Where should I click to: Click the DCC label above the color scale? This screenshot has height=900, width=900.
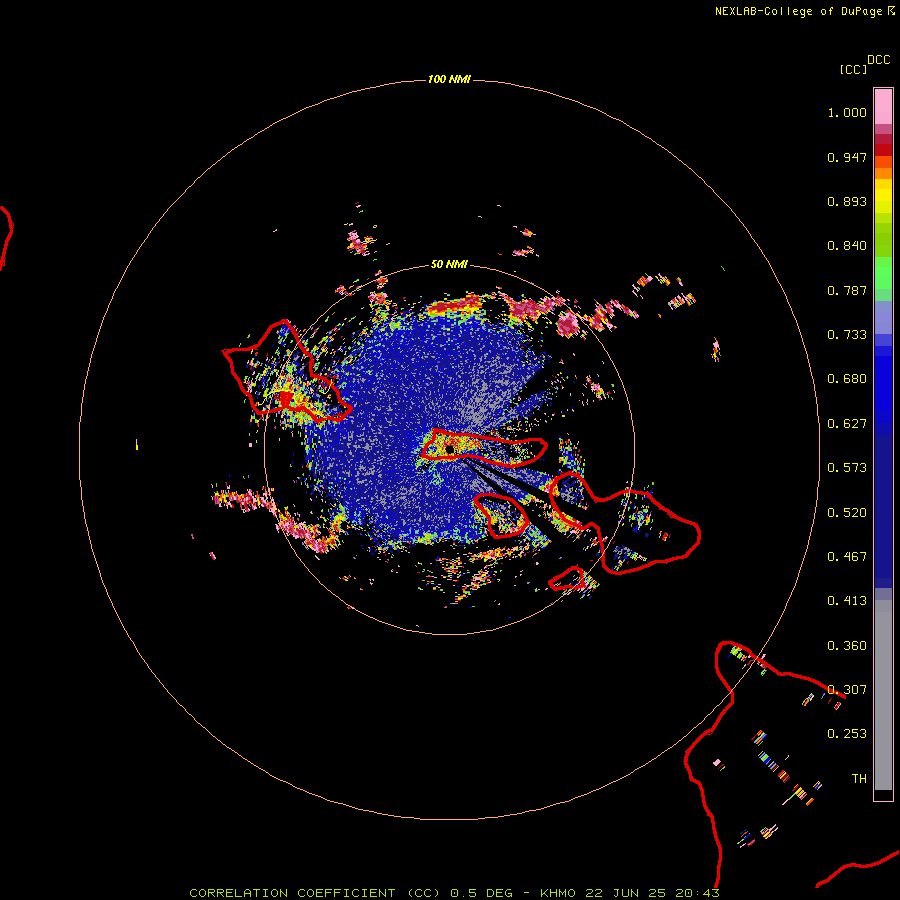coord(879,60)
